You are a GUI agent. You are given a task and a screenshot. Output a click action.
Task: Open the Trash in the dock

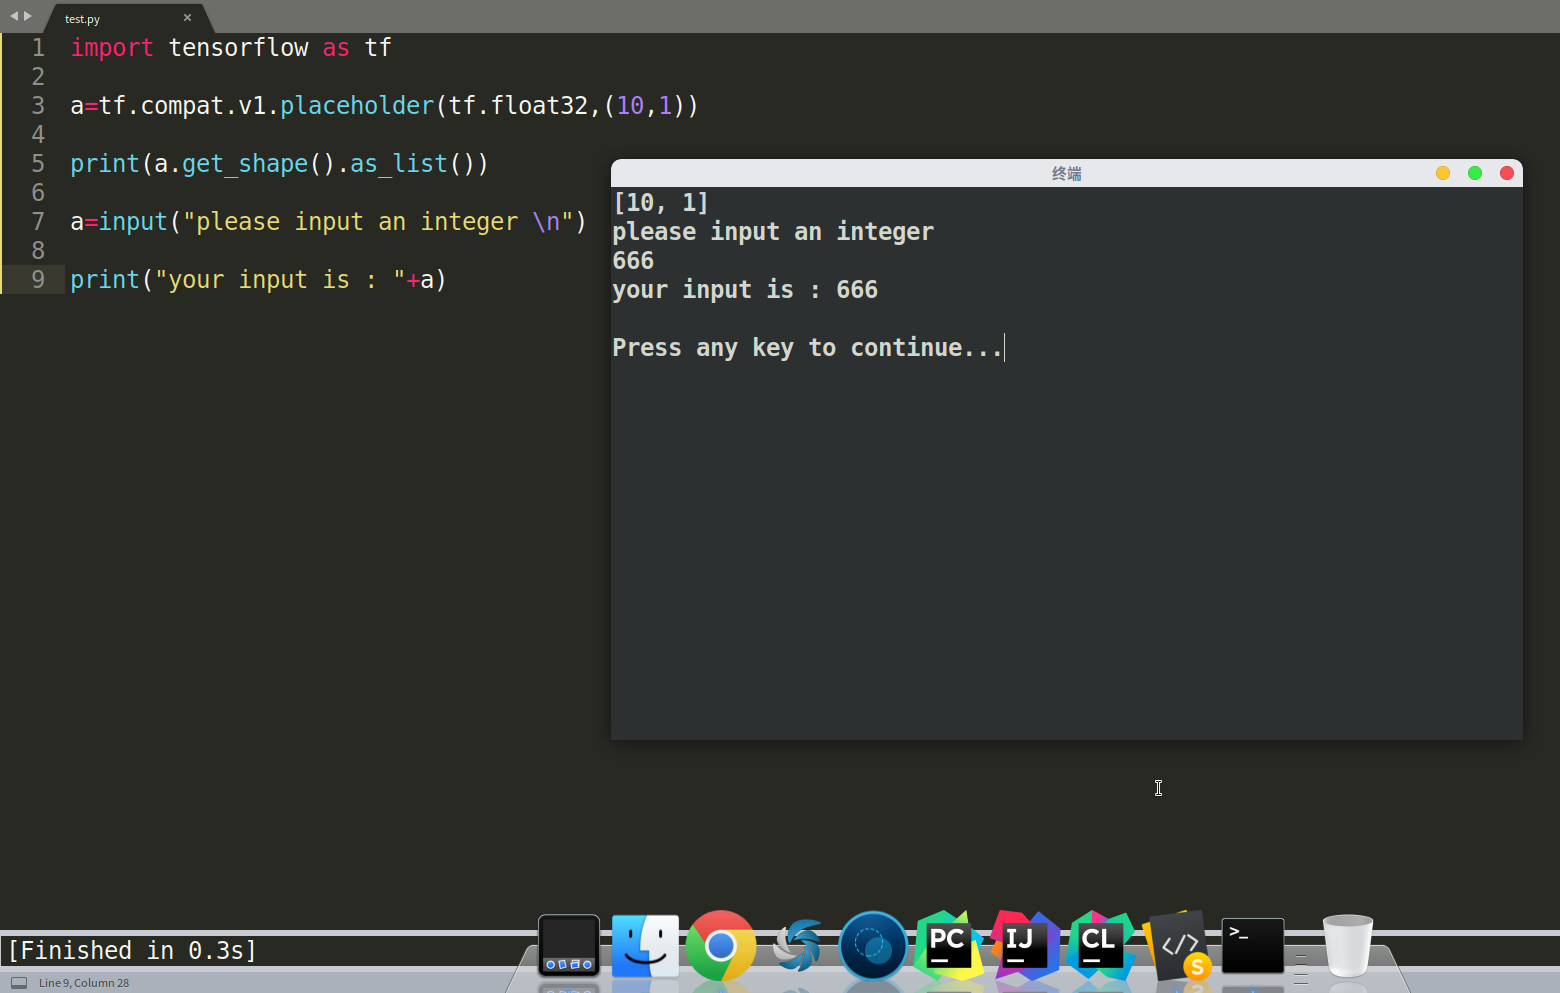point(1347,945)
